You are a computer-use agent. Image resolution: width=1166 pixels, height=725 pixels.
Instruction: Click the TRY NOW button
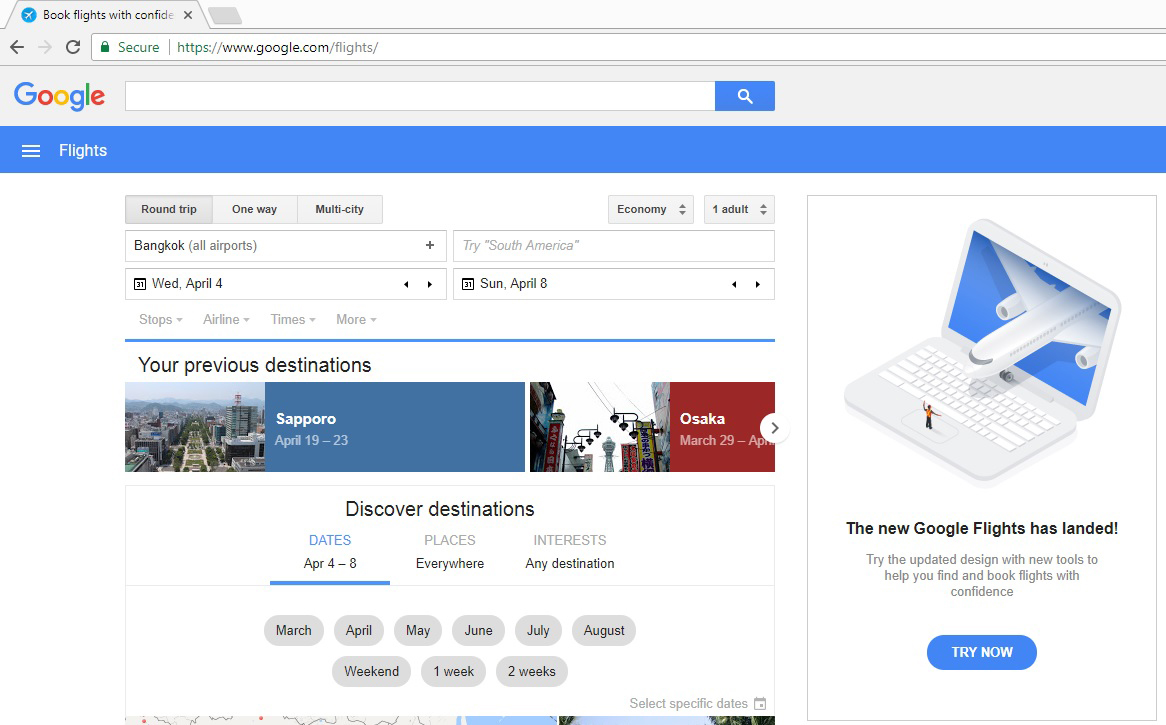(982, 652)
